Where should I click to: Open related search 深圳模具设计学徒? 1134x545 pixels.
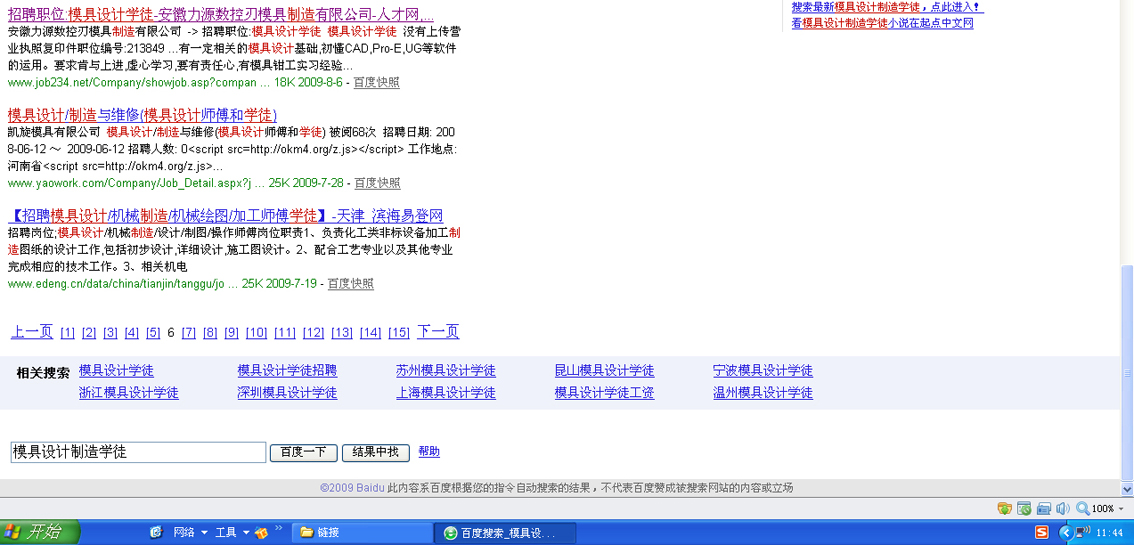pyautogui.click(x=287, y=393)
